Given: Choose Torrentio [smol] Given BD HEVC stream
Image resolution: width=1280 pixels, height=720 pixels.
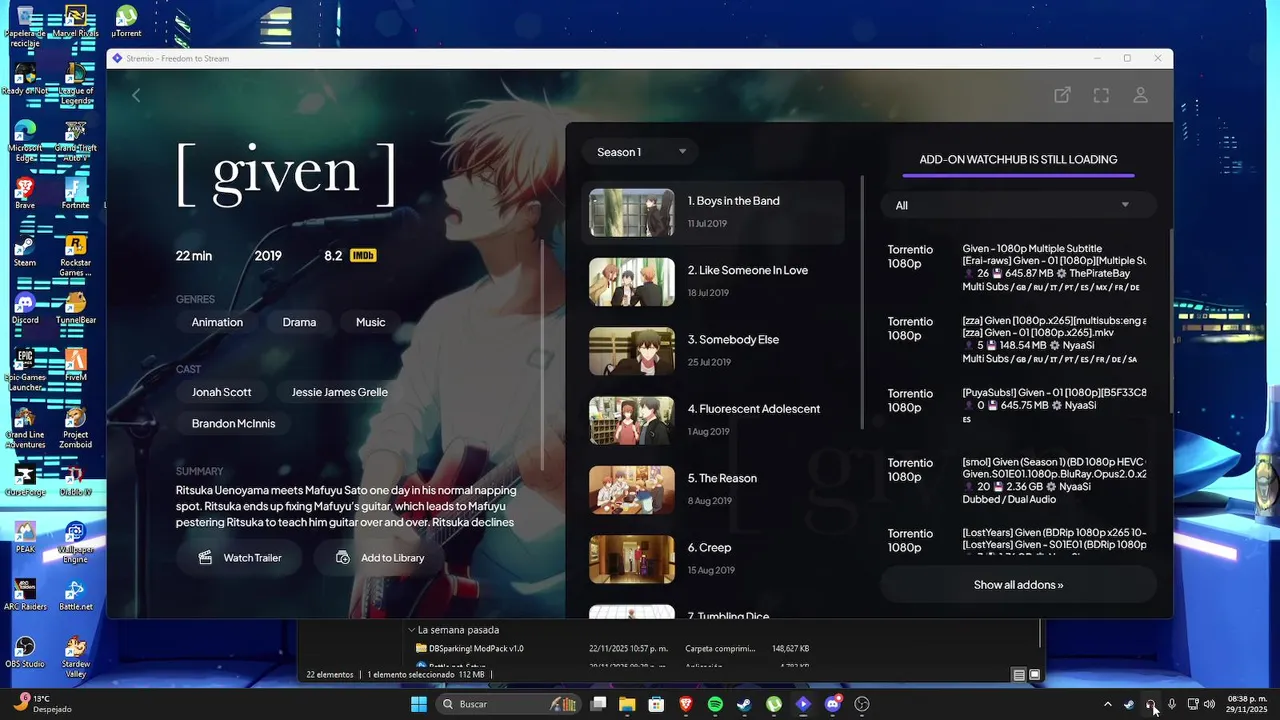Looking at the screenshot, I should (x=1018, y=479).
